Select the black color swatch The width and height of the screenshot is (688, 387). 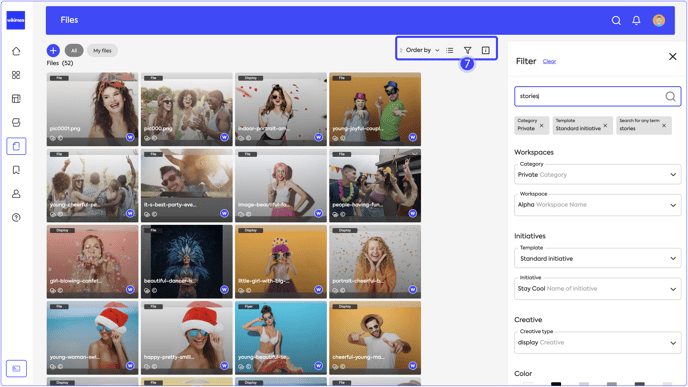556,384
